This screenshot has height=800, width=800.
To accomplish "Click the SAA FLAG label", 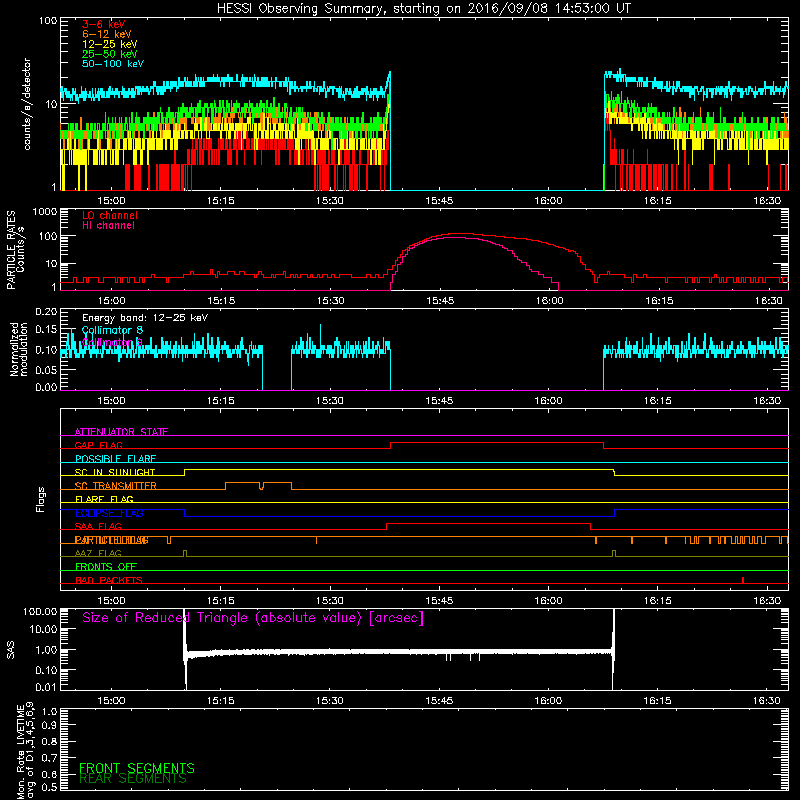I will tap(98, 526).
